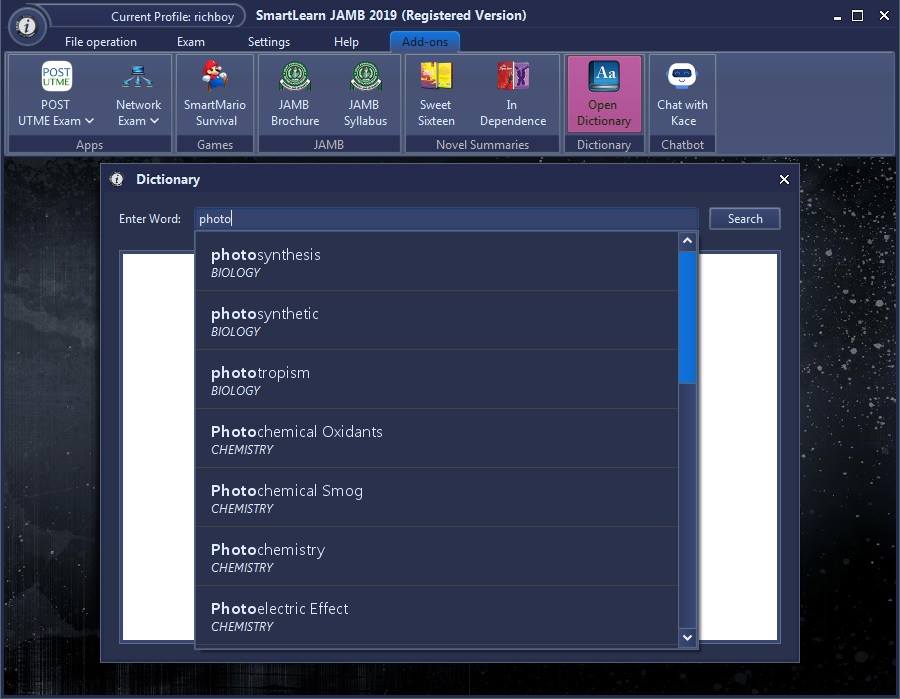This screenshot has width=900, height=699.
Task: Click the Search button
Action: pos(744,219)
